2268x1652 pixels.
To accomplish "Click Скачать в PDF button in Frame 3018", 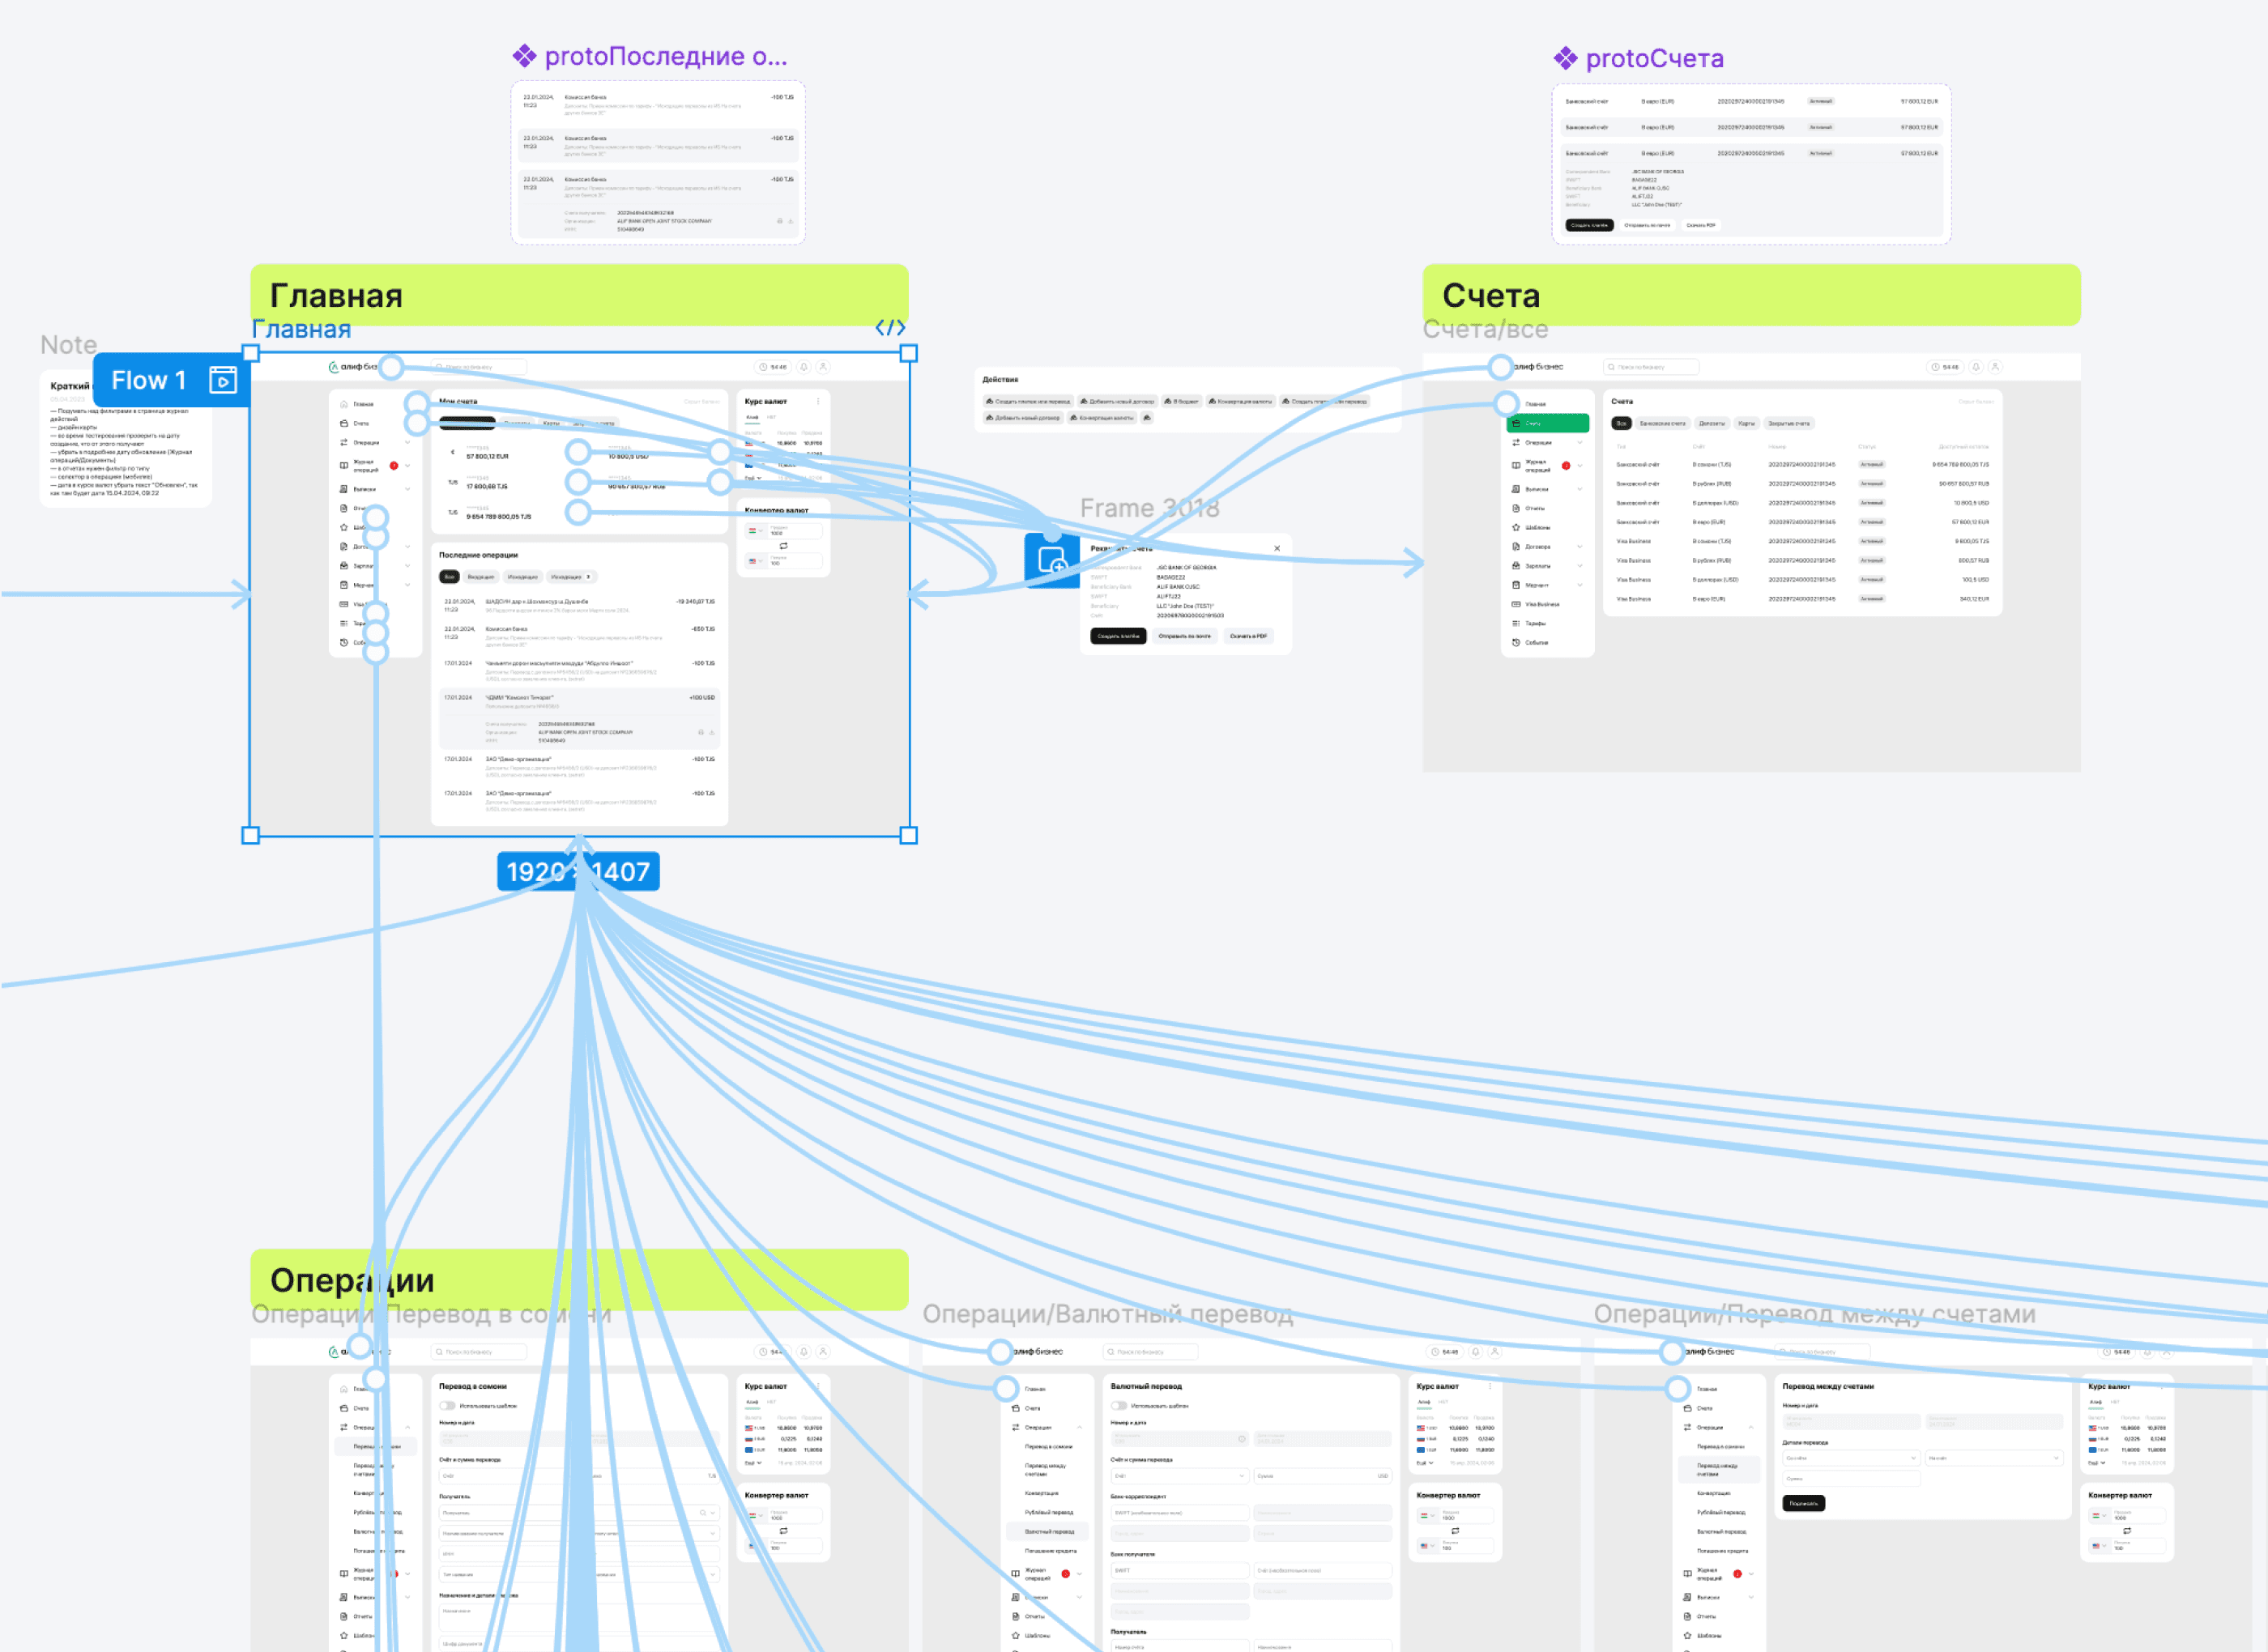I will point(1248,636).
